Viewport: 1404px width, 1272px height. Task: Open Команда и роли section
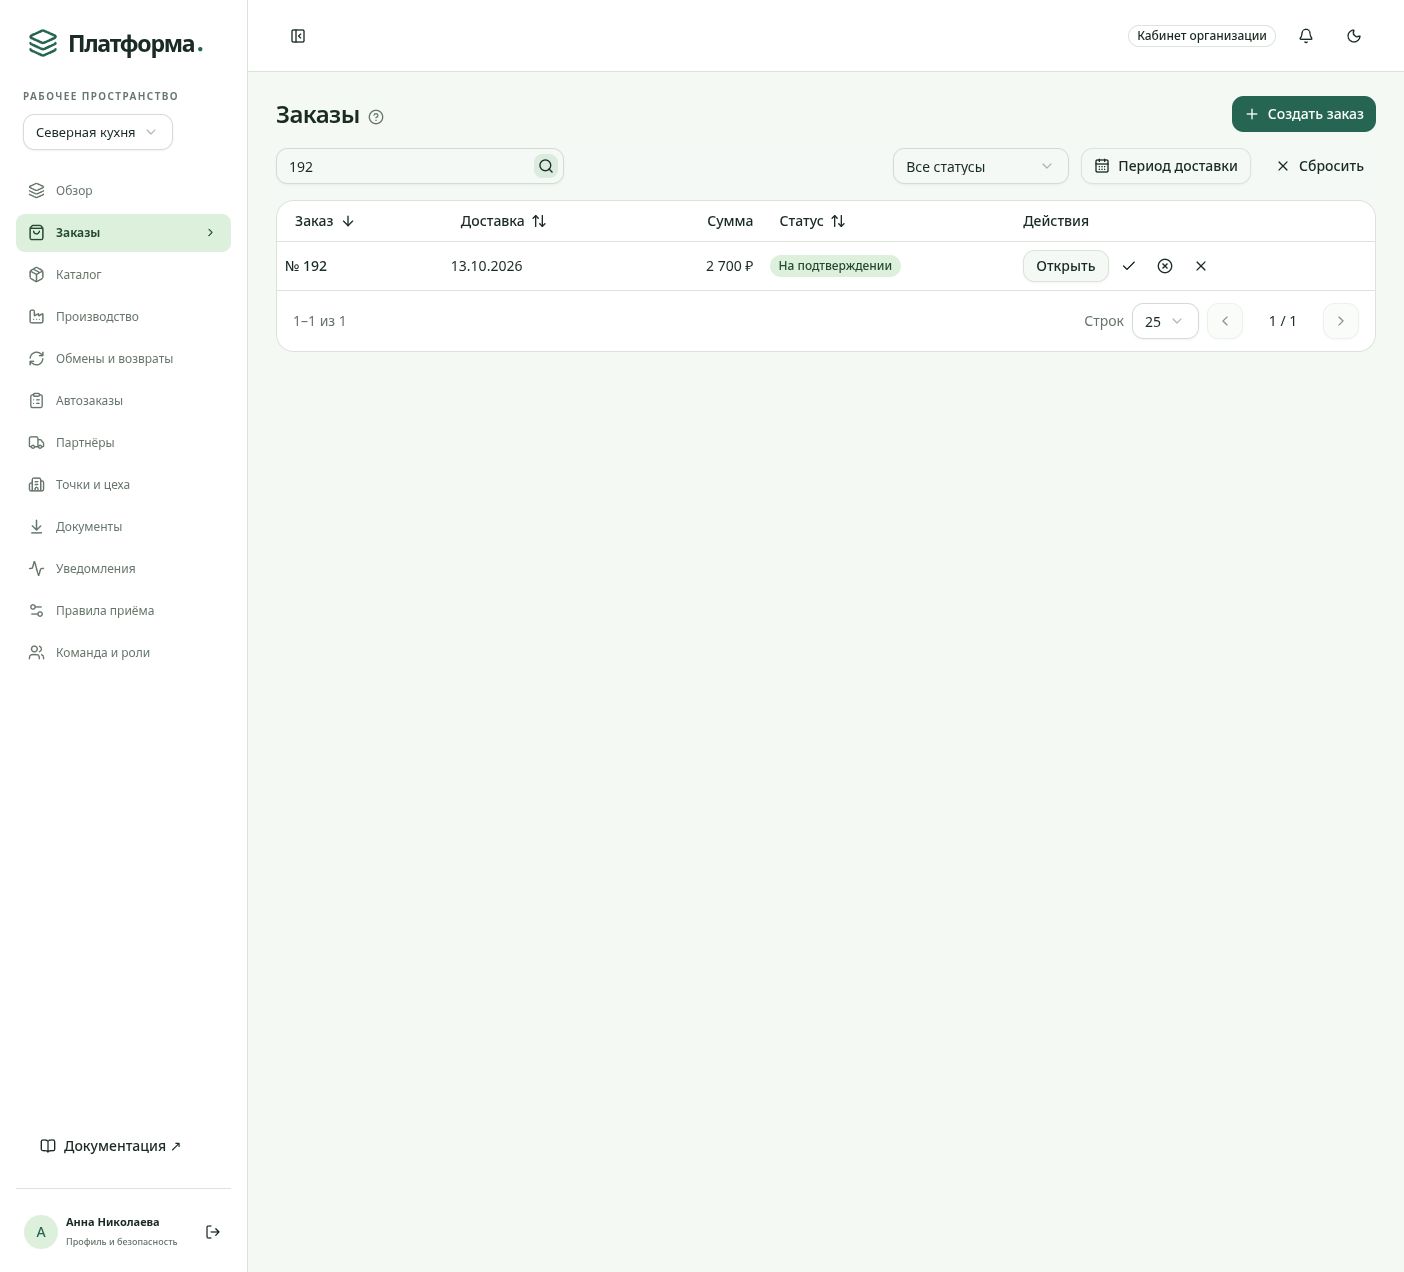coord(123,653)
